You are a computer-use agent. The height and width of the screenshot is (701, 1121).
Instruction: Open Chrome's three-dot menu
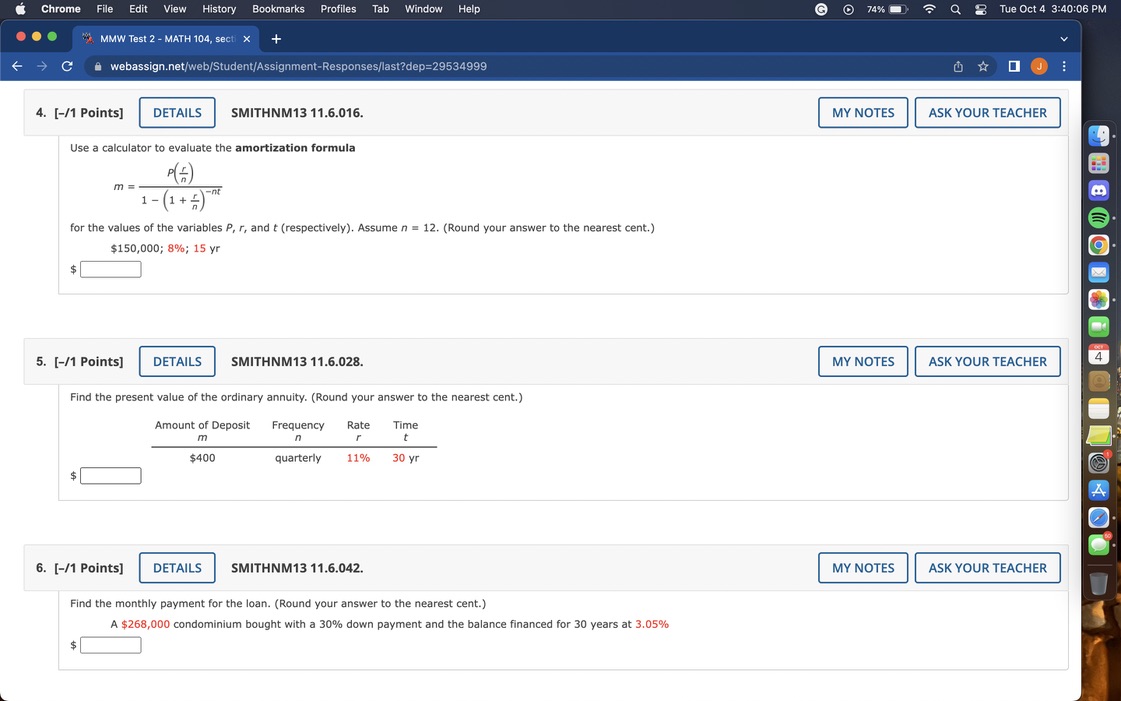pyautogui.click(x=1063, y=66)
